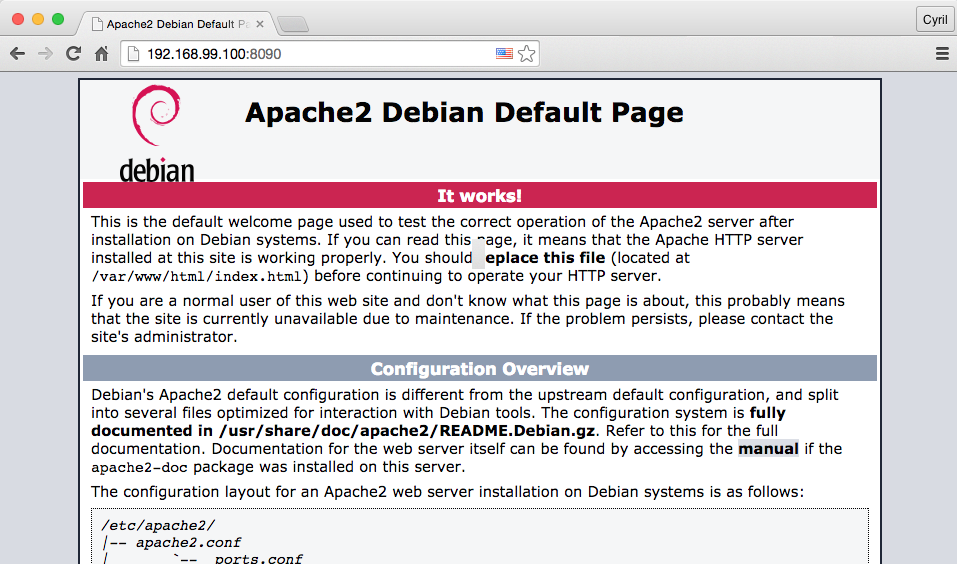This screenshot has width=957, height=564.
Task: Click the 'Configuration Overview' section header
Action: click(x=480, y=369)
